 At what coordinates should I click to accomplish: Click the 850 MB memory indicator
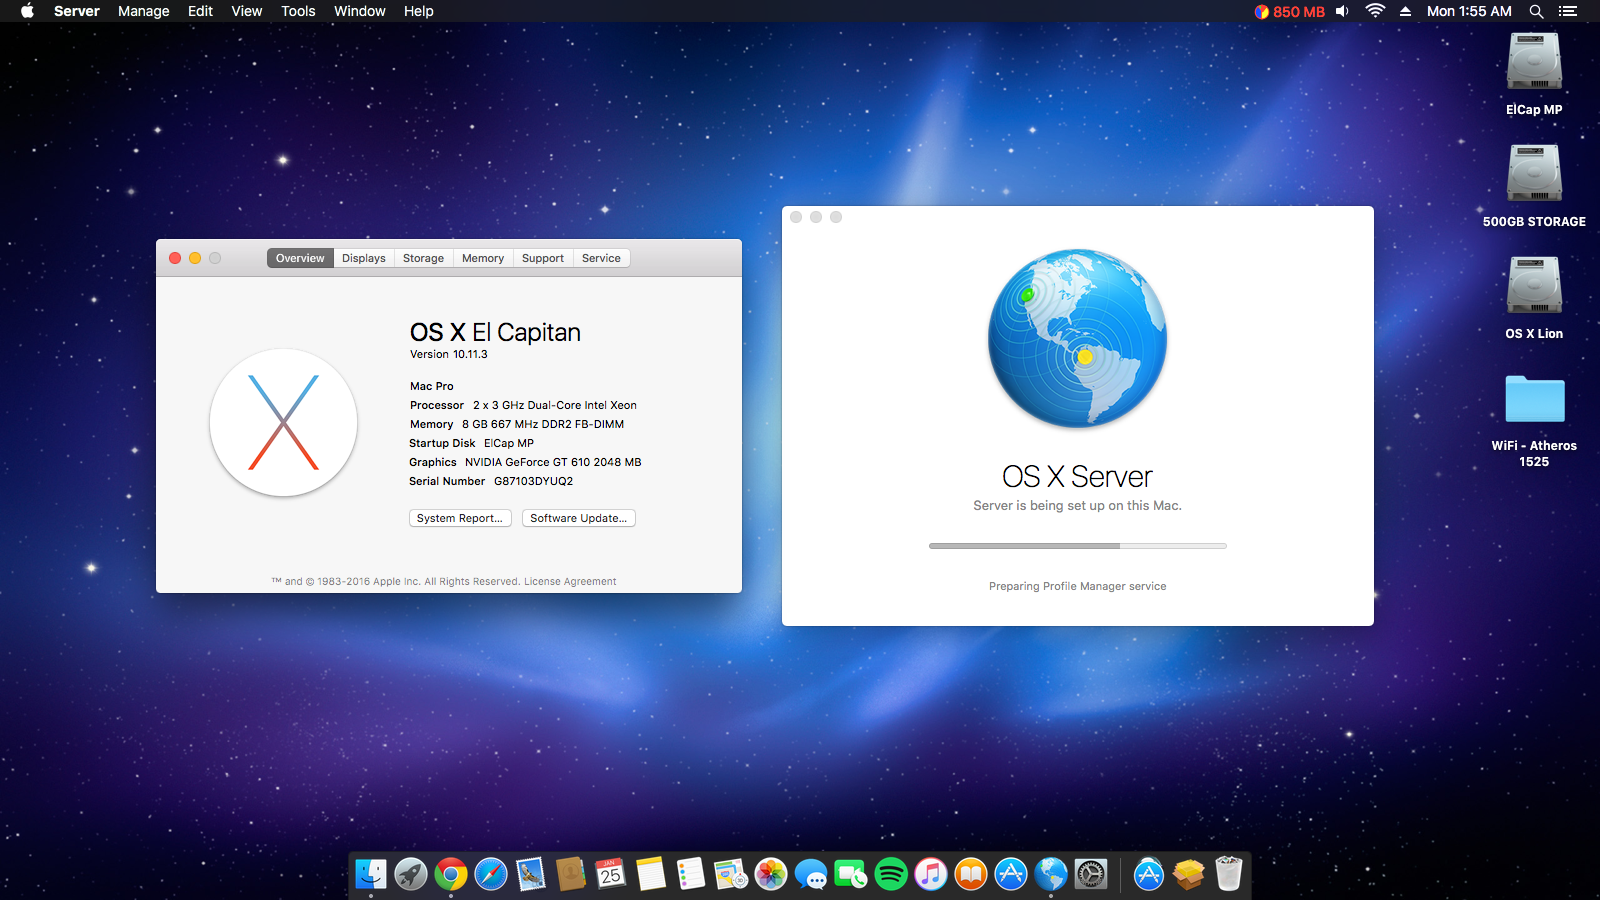click(1290, 11)
